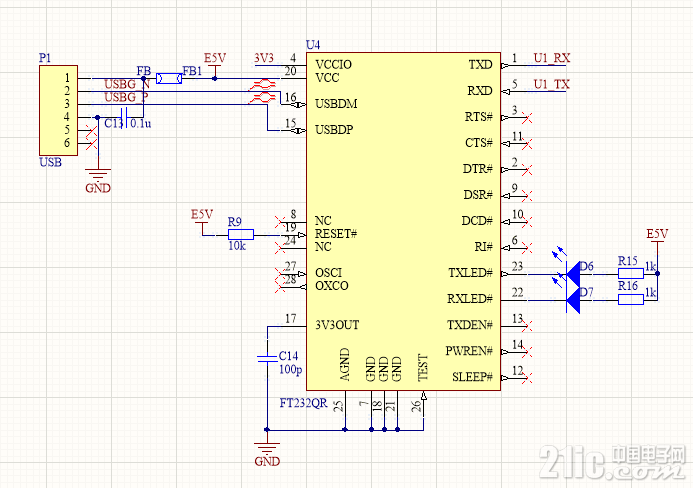Viewport: 693px width, 488px height.
Task: Click the C13 capacitor symbol
Action: coord(124,117)
